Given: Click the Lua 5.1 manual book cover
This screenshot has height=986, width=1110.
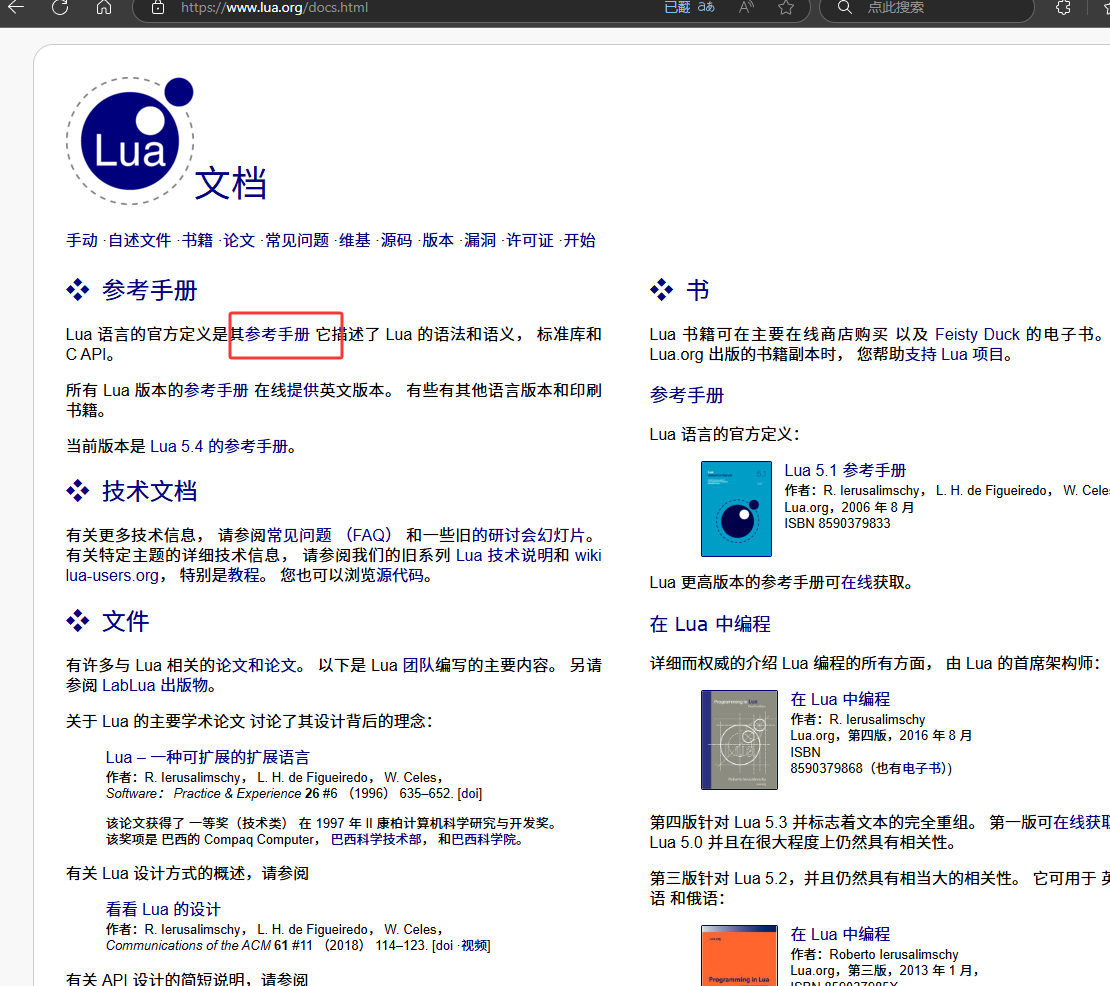Looking at the screenshot, I should tap(737, 509).
